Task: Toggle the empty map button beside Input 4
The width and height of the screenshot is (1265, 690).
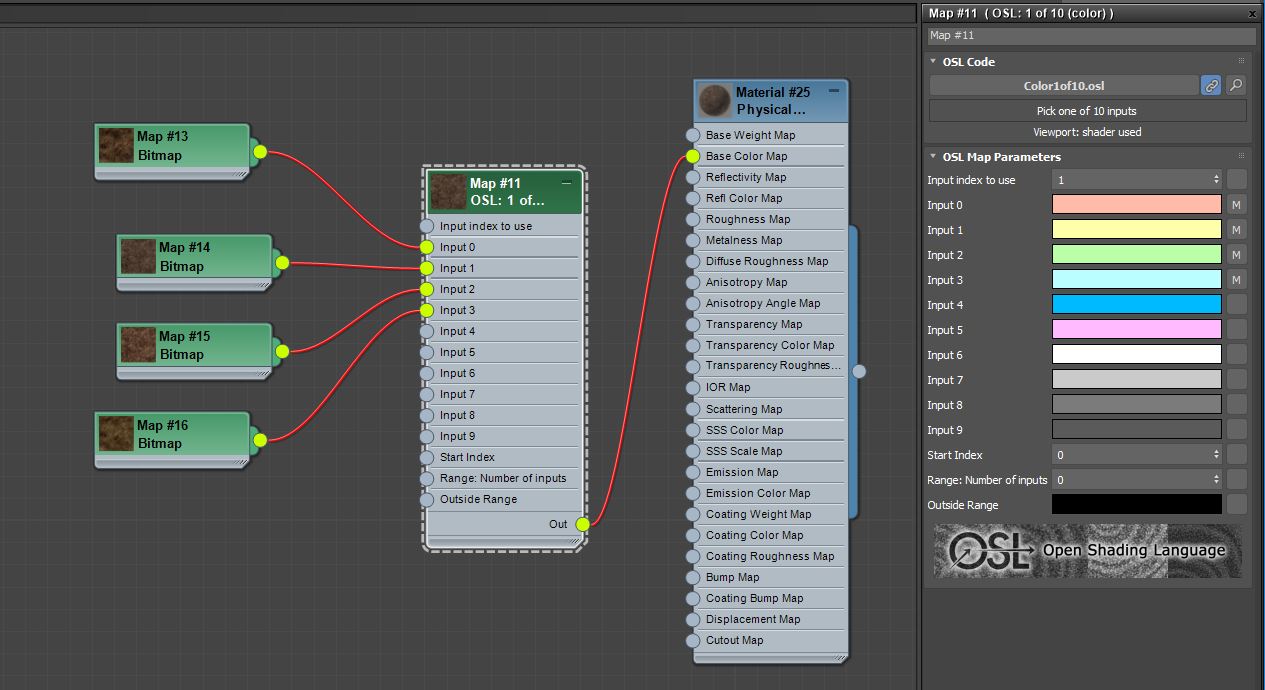Action: pyautogui.click(x=1237, y=305)
